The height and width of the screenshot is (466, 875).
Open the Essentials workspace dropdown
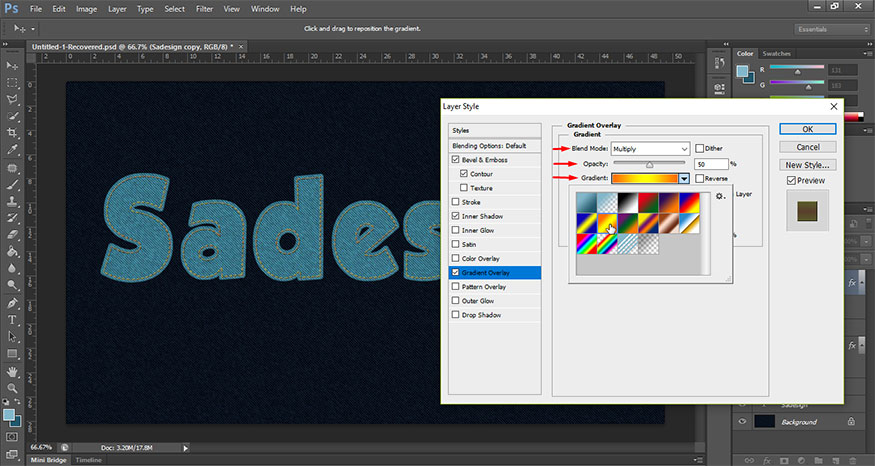point(831,29)
